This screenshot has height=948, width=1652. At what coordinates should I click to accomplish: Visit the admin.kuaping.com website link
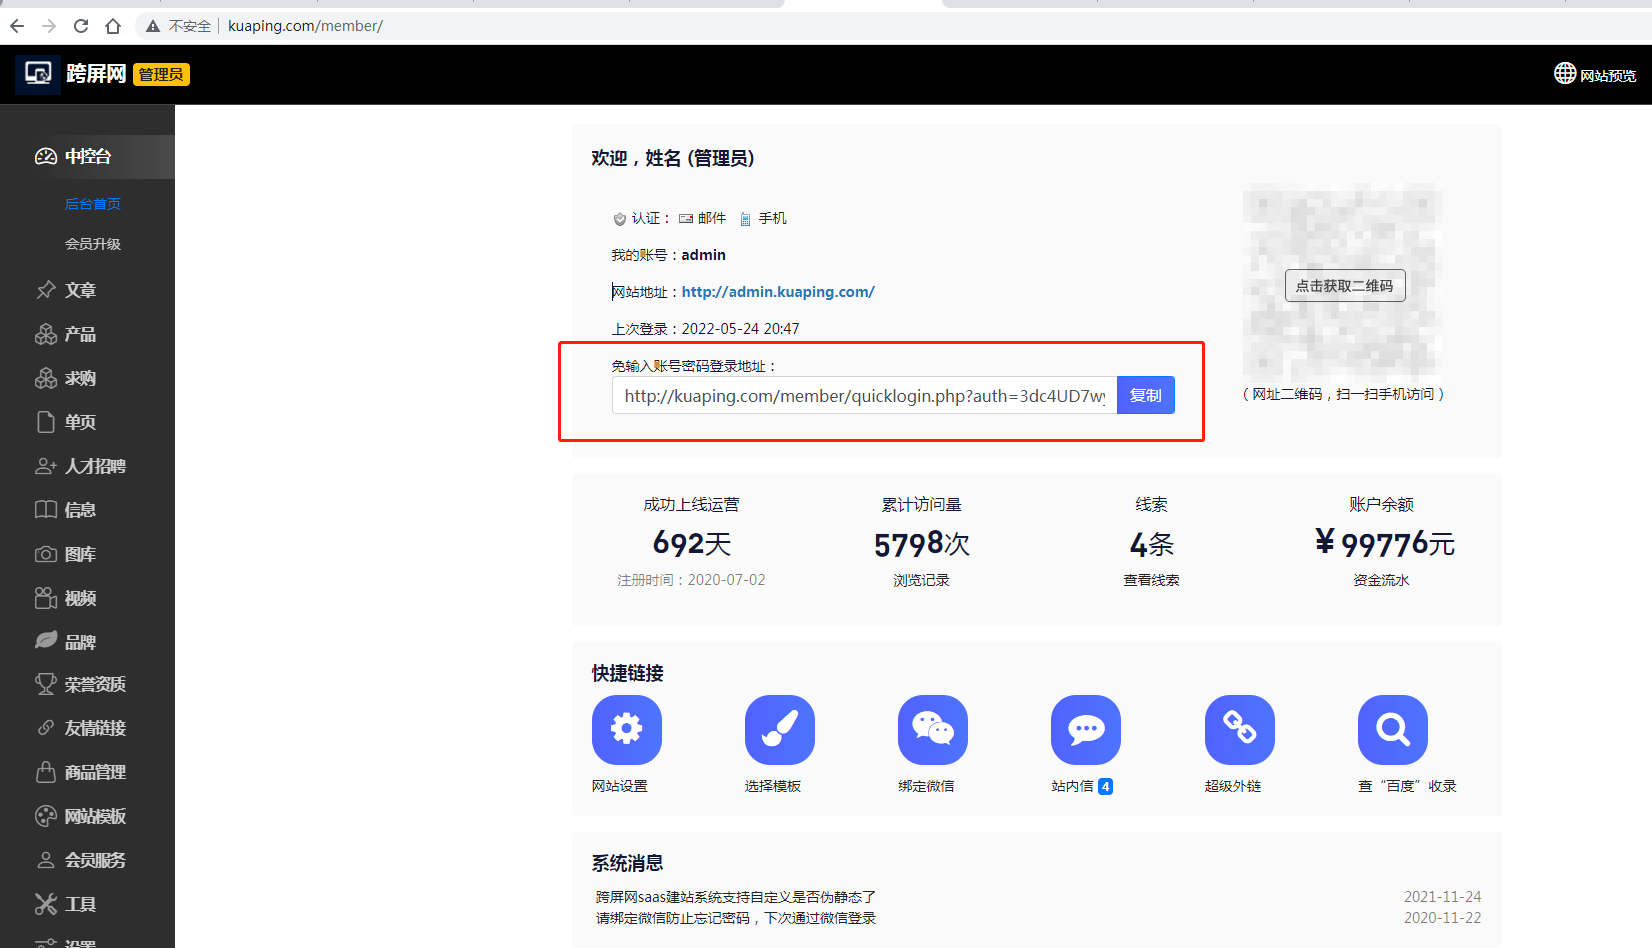[x=778, y=291]
